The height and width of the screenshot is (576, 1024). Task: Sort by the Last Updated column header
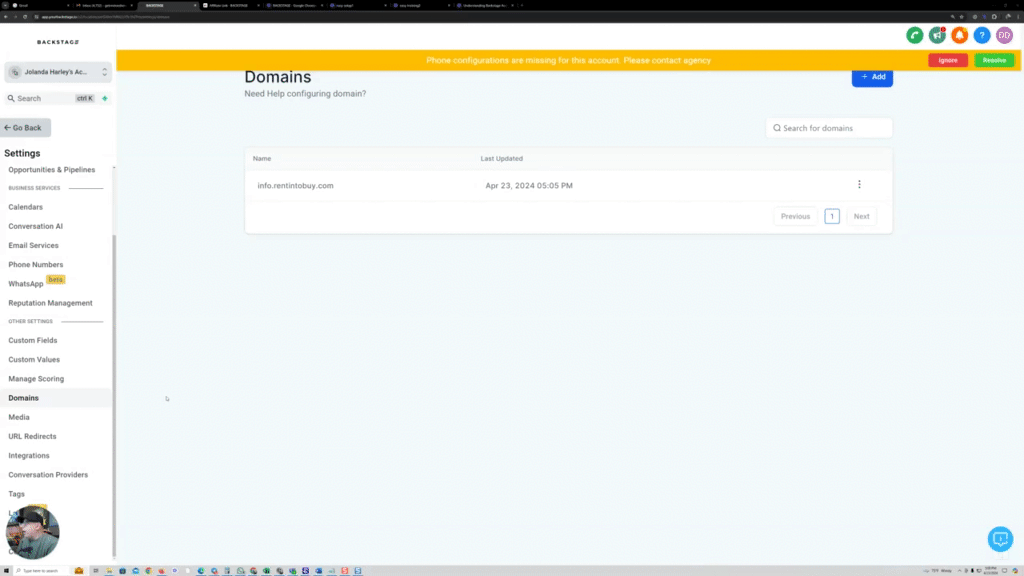500,158
